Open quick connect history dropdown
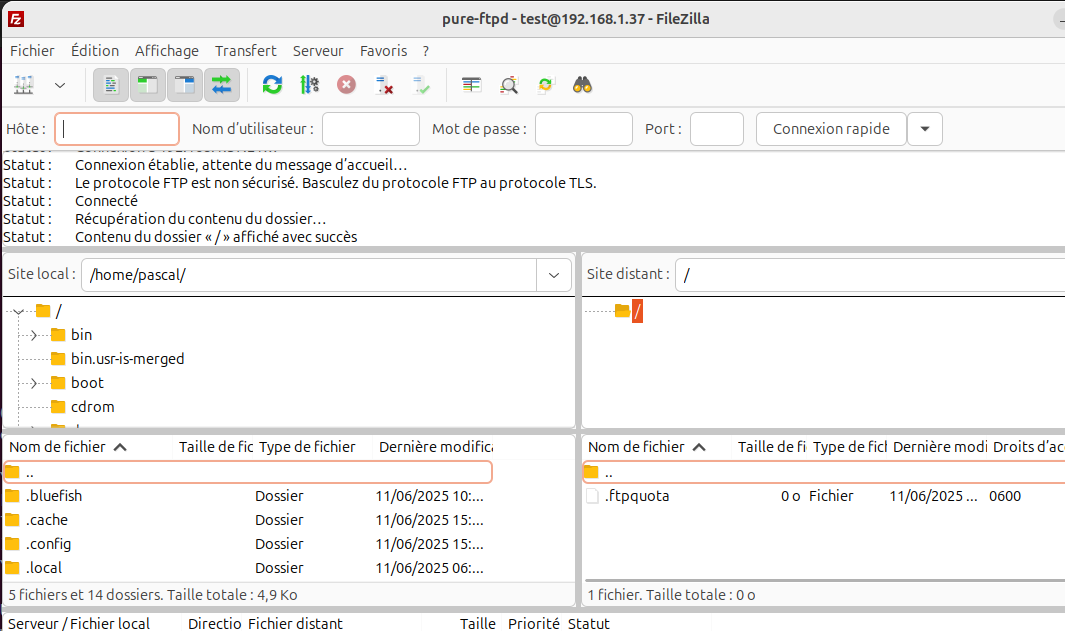Image resolution: width=1065 pixels, height=631 pixels. (x=925, y=129)
